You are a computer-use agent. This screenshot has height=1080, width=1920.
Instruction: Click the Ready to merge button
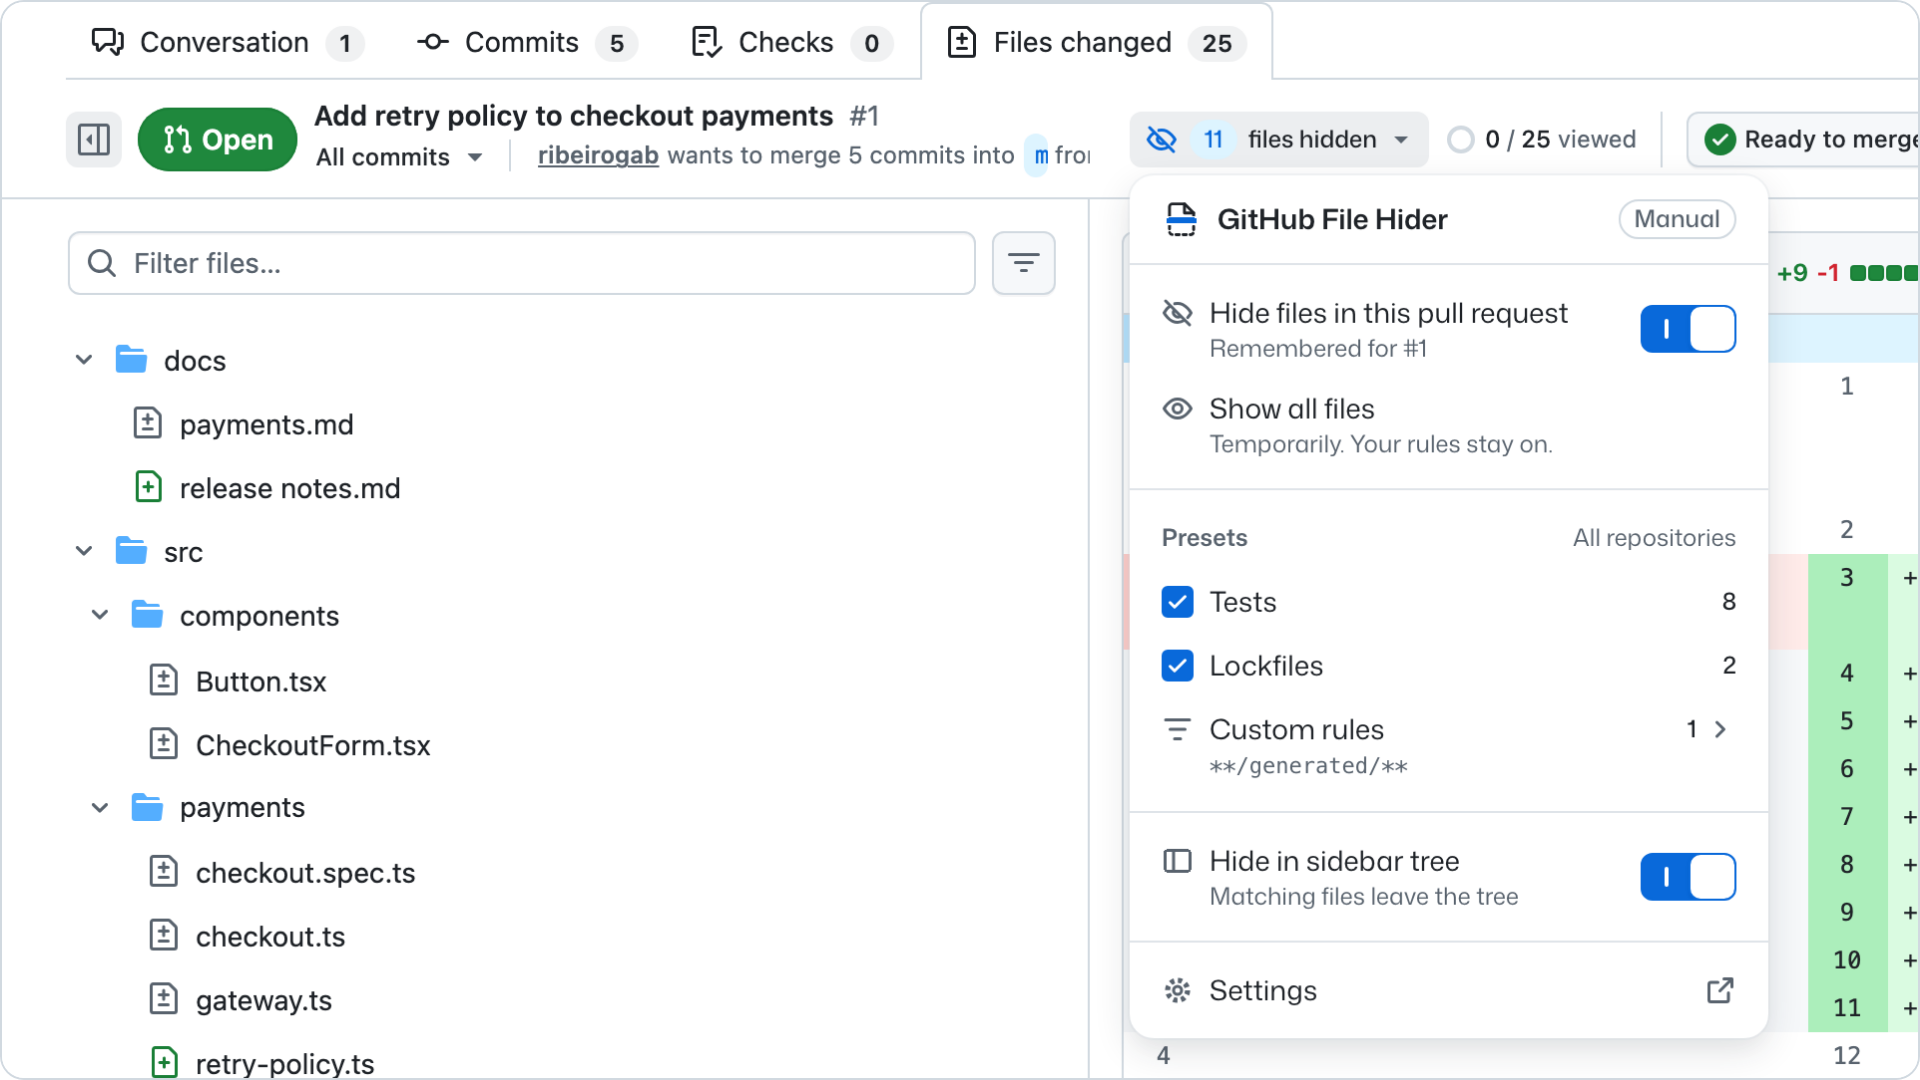1804,139
